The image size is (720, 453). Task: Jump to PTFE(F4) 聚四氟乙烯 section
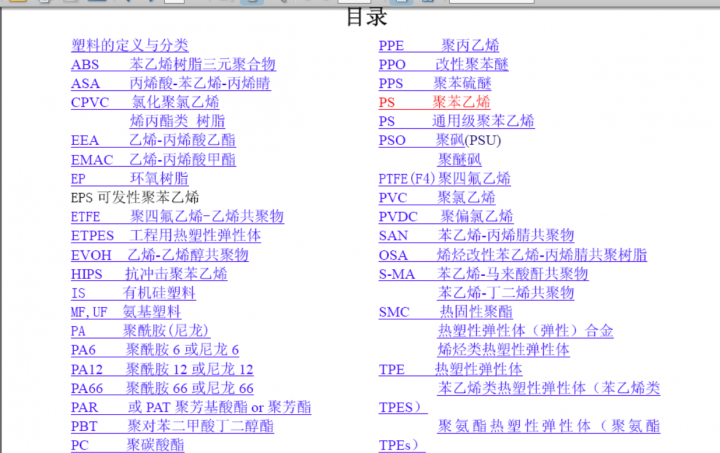coord(444,178)
